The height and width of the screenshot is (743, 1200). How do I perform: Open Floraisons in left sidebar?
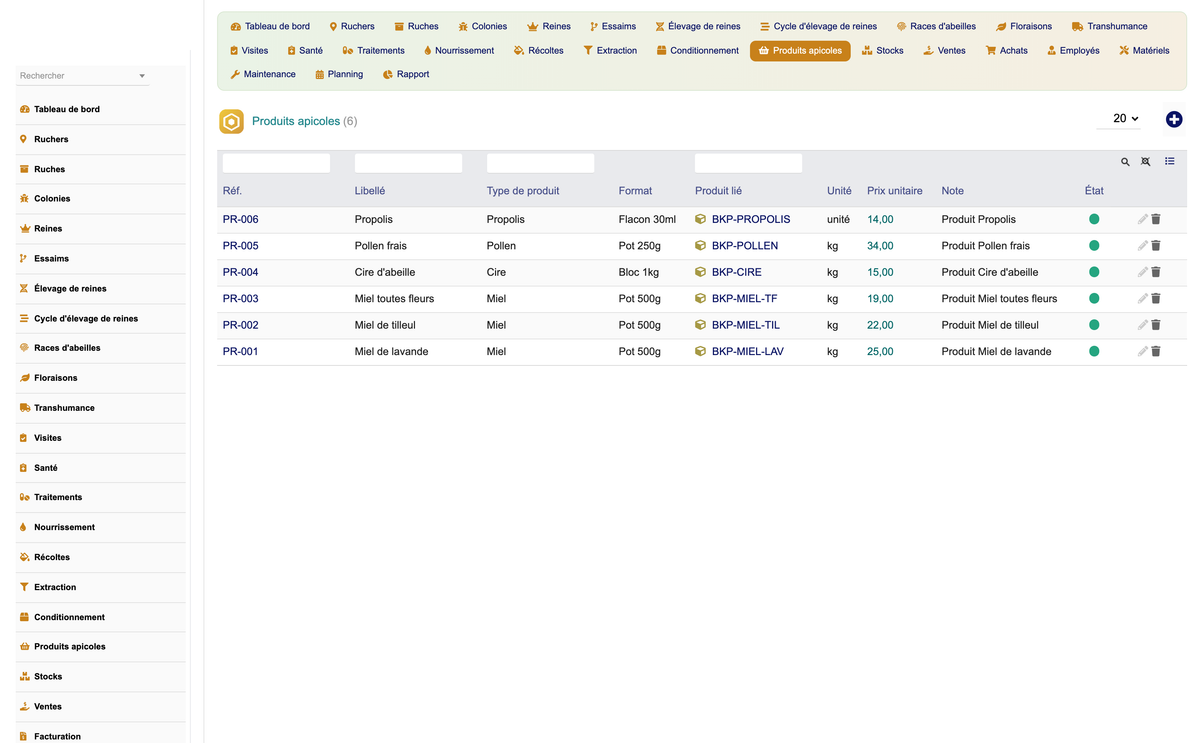click(101, 378)
